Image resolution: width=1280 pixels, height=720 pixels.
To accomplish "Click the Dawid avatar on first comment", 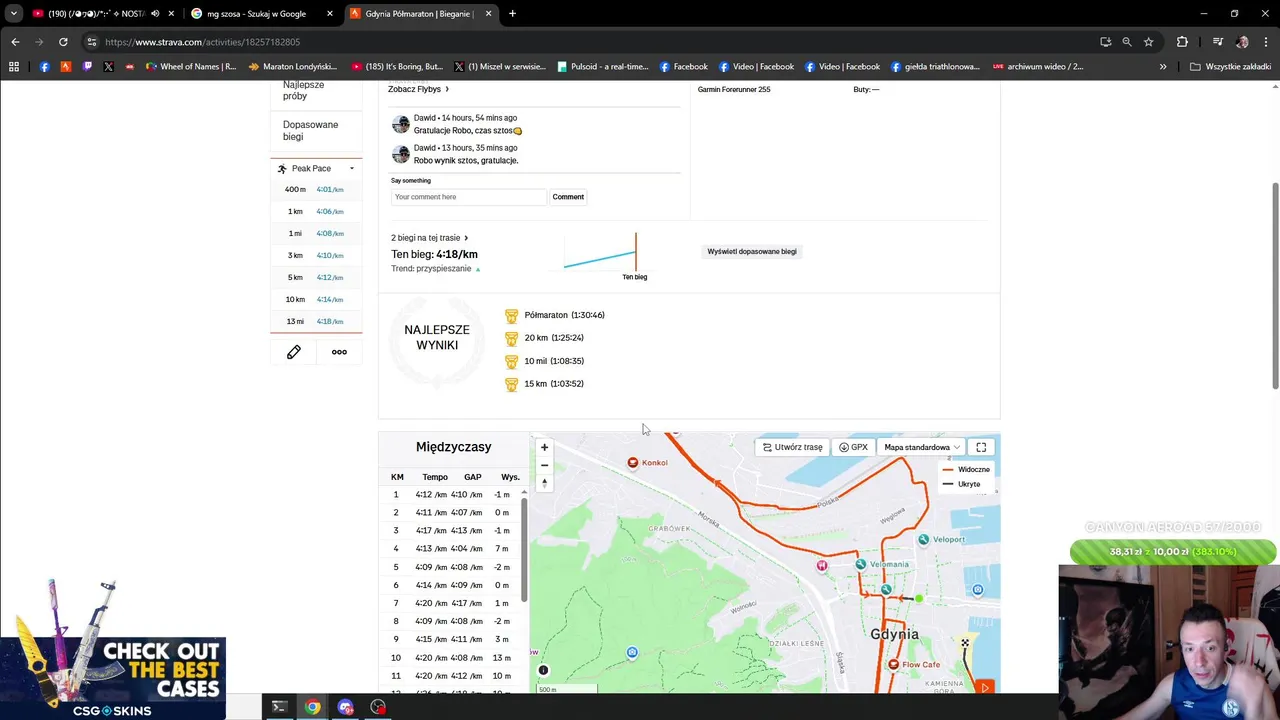I will click(x=401, y=124).
